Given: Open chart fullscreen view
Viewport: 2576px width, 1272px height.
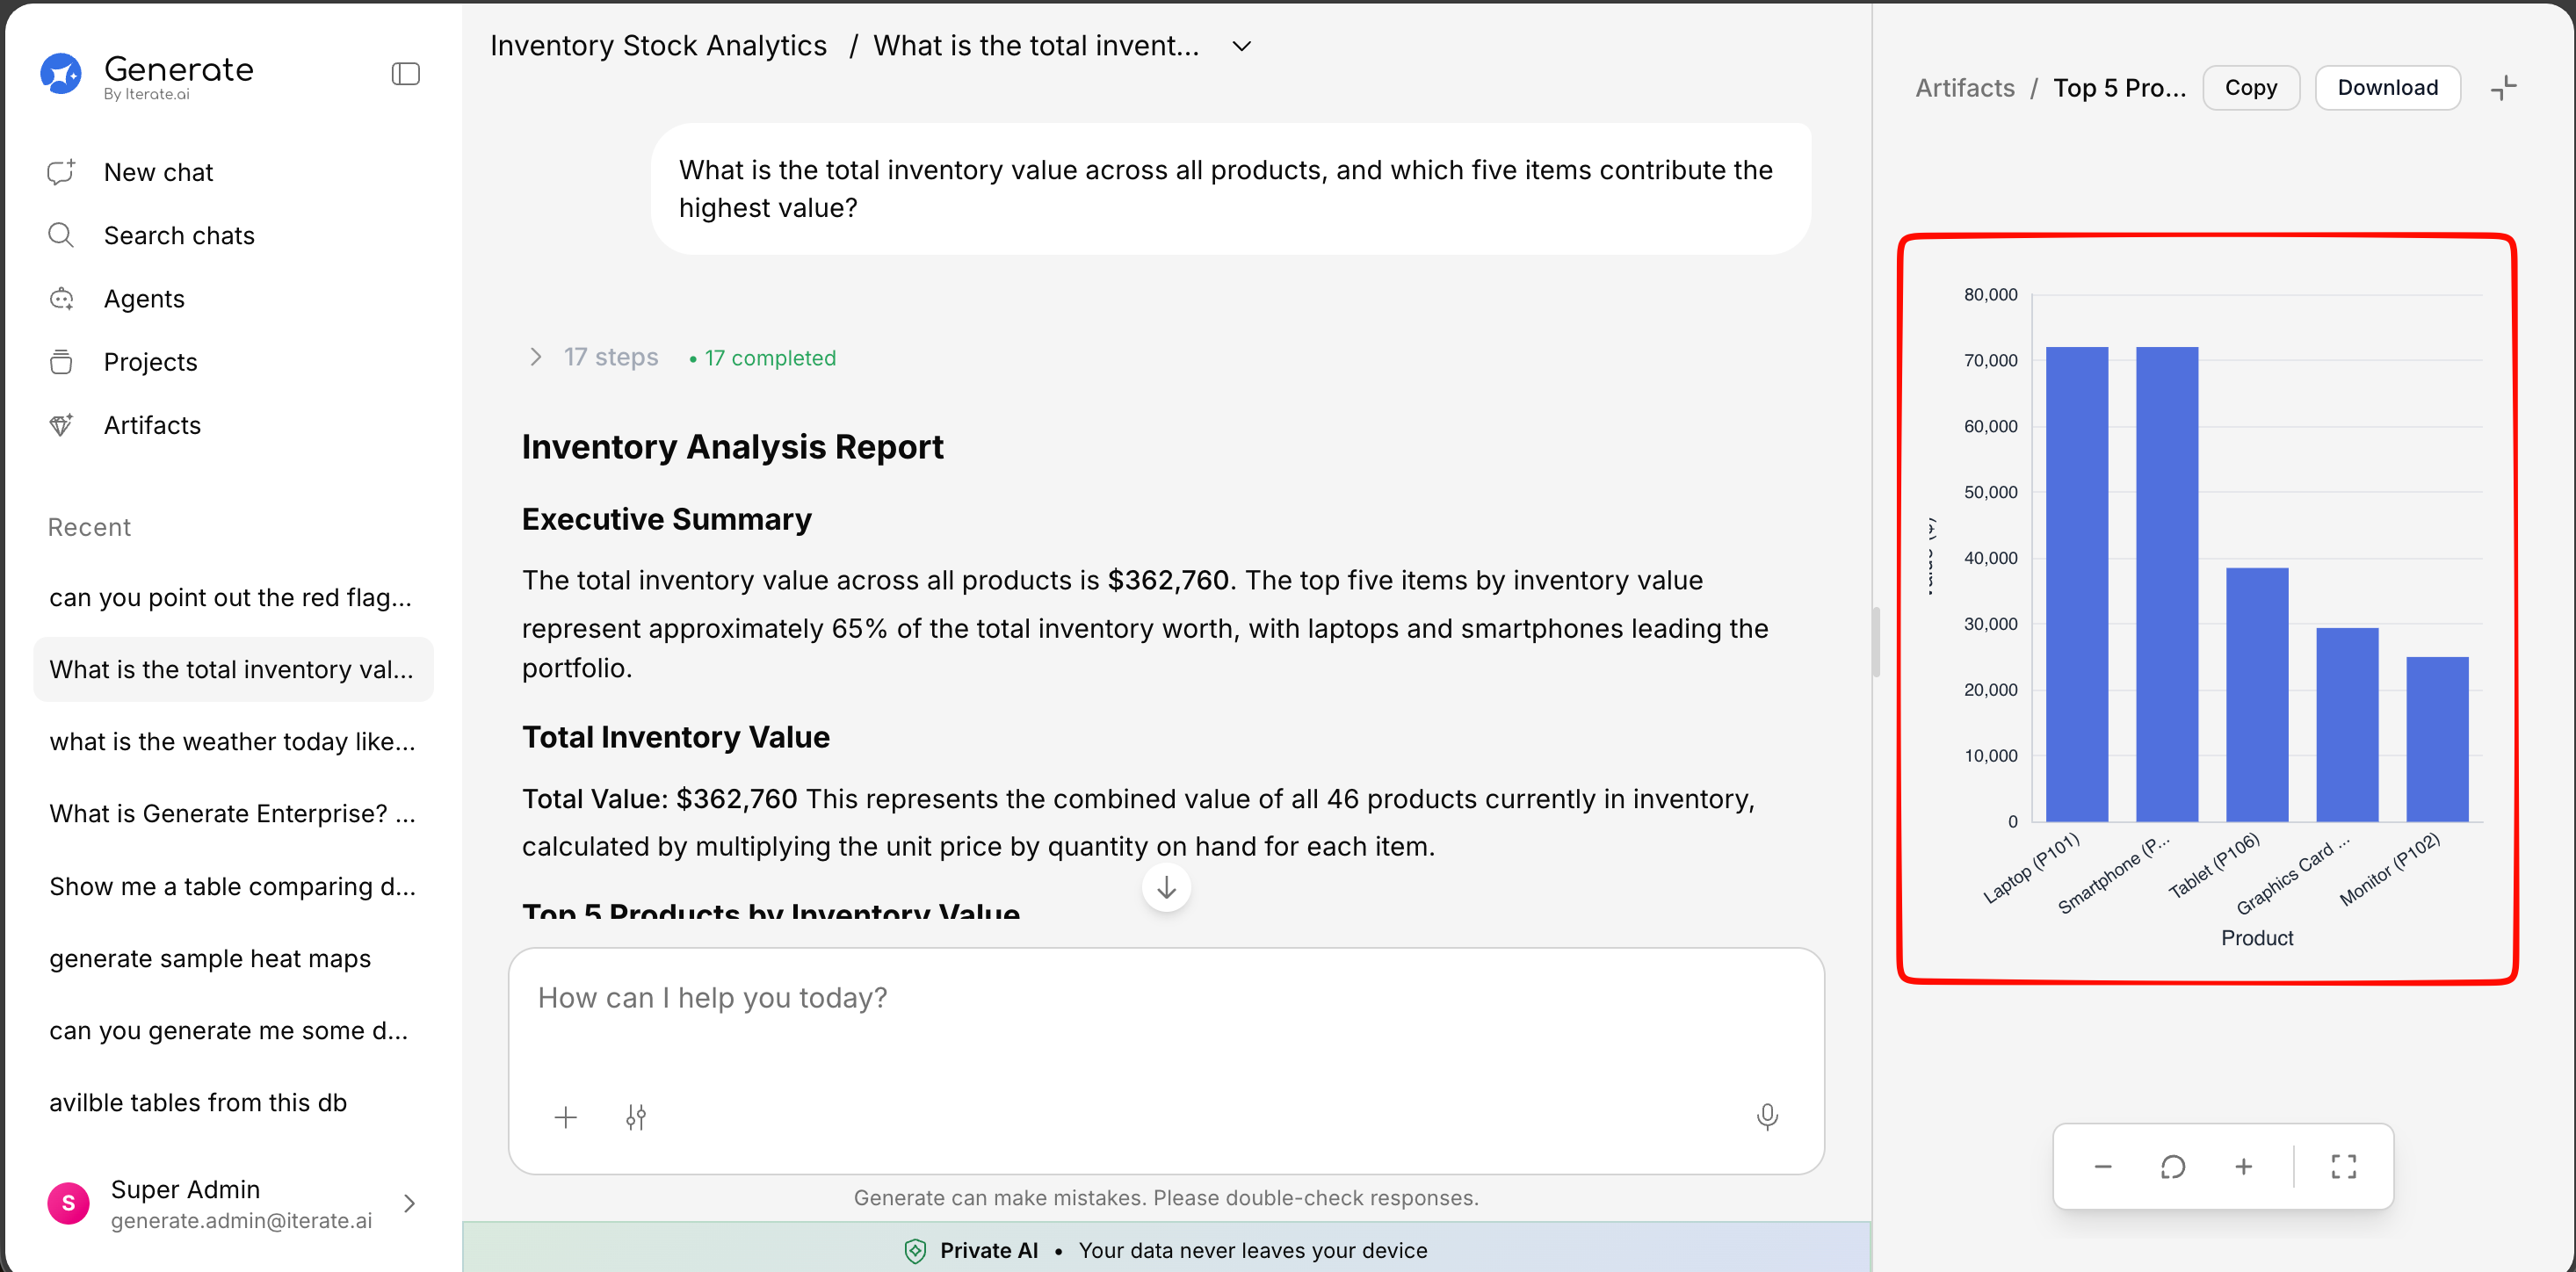Looking at the screenshot, I should click(2343, 1166).
